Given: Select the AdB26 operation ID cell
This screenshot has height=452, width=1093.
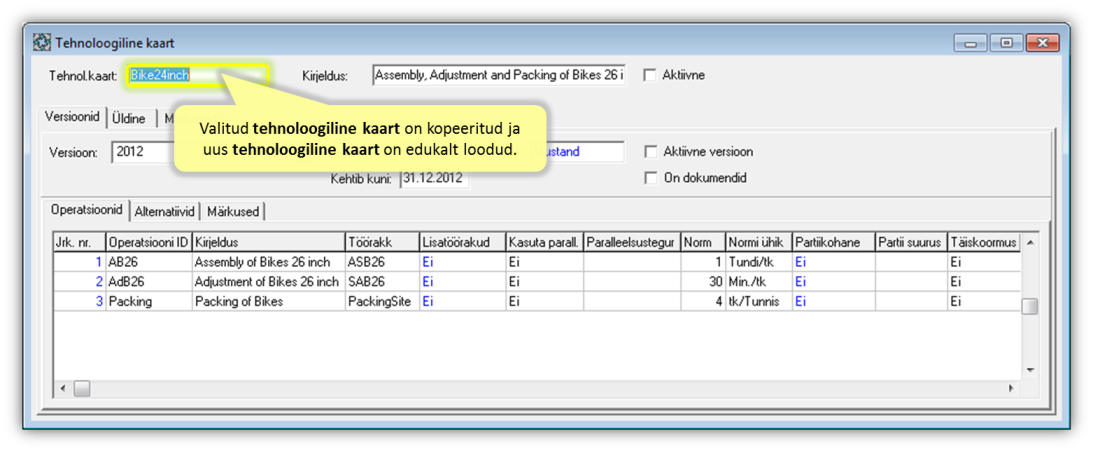Looking at the screenshot, I should 148,282.
